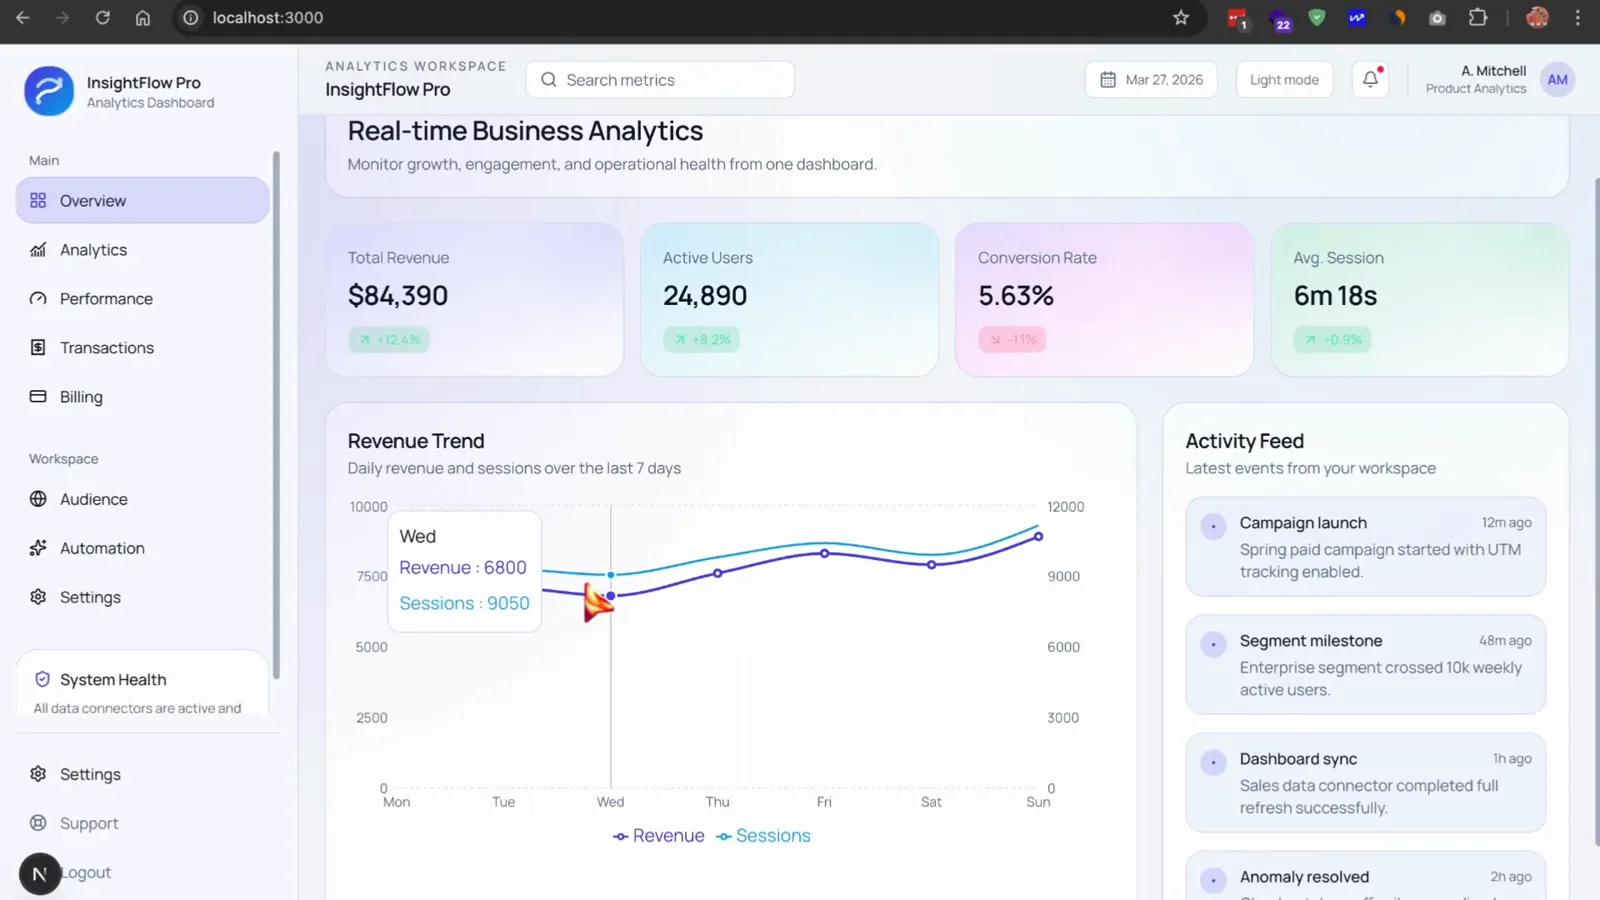
Task: Open the Total Revenue card
Action: click(474, 299)
